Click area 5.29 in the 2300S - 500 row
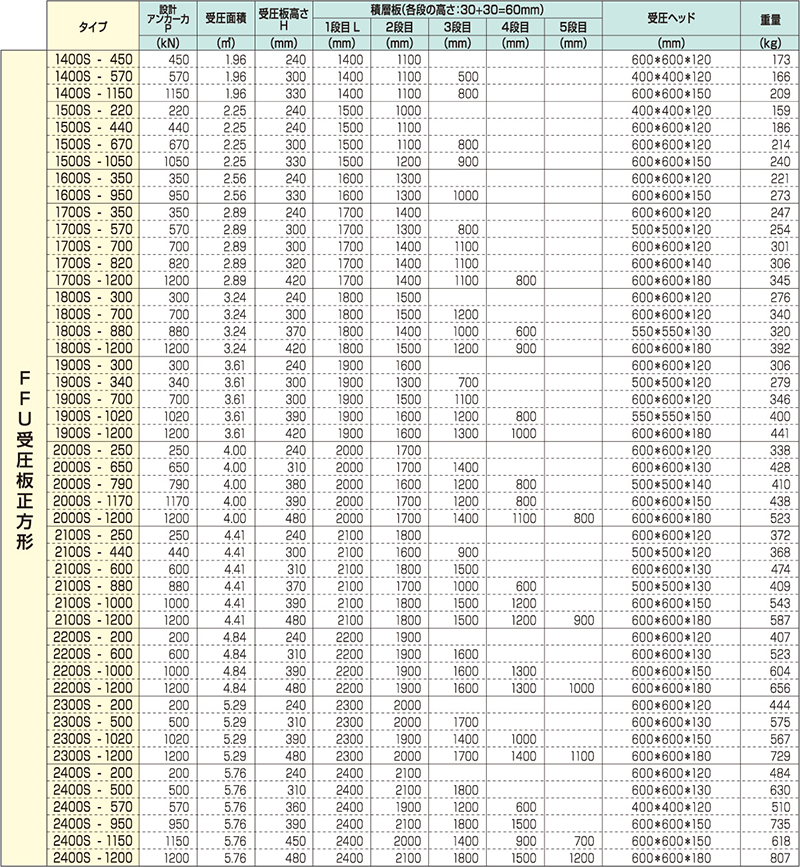Image resolution: width=800 pixels, height=867 pixels. click(x=234, y=722)
